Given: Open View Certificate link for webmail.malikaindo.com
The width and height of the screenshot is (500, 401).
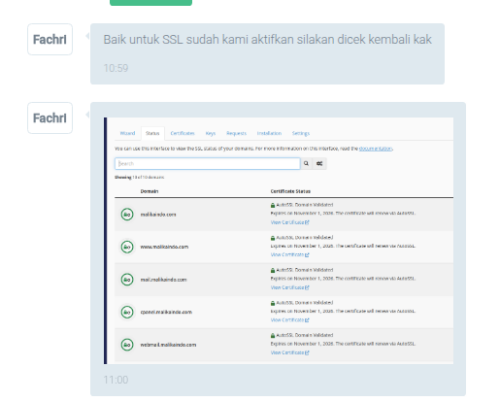Looking at the screenshot, I should [x=290, y=353].
